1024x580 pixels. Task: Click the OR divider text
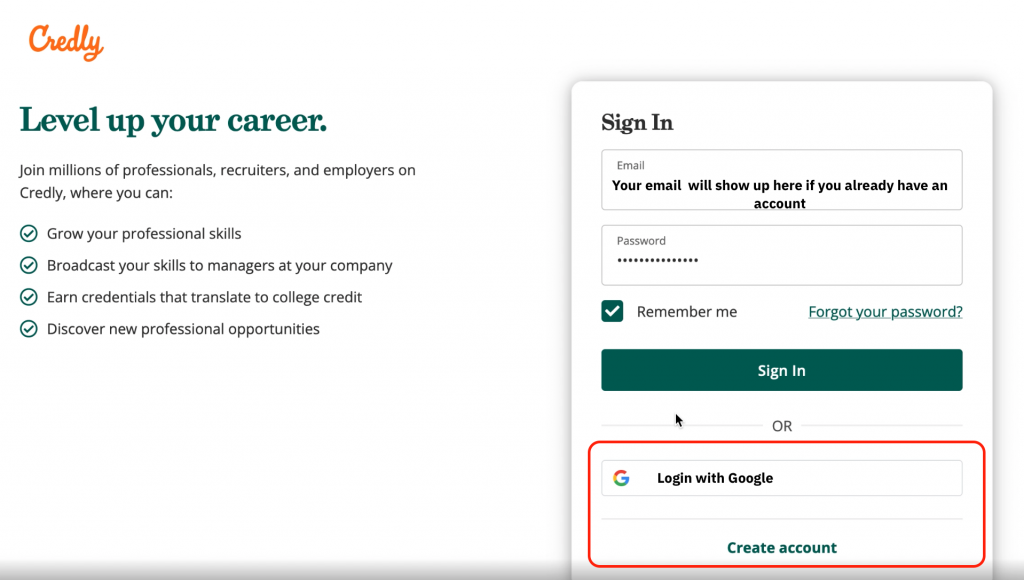coord(782,426)
